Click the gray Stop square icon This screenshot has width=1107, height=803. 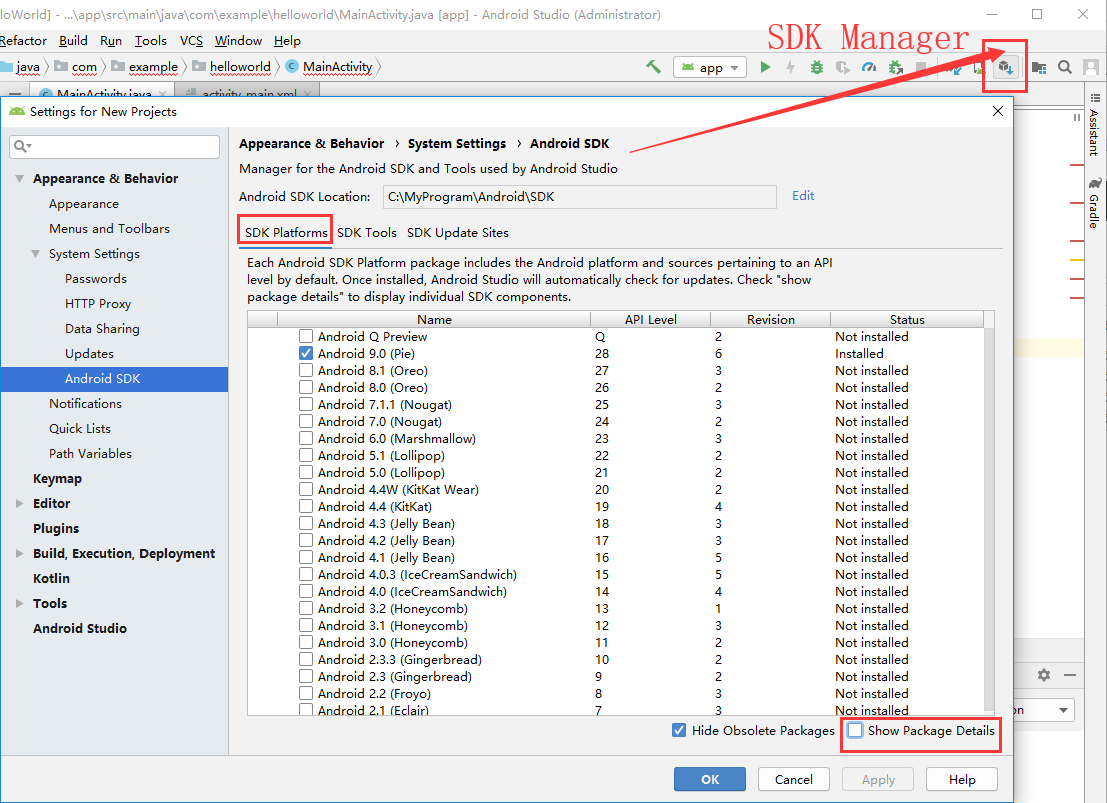pyautogui.click(x=921, y=67)
